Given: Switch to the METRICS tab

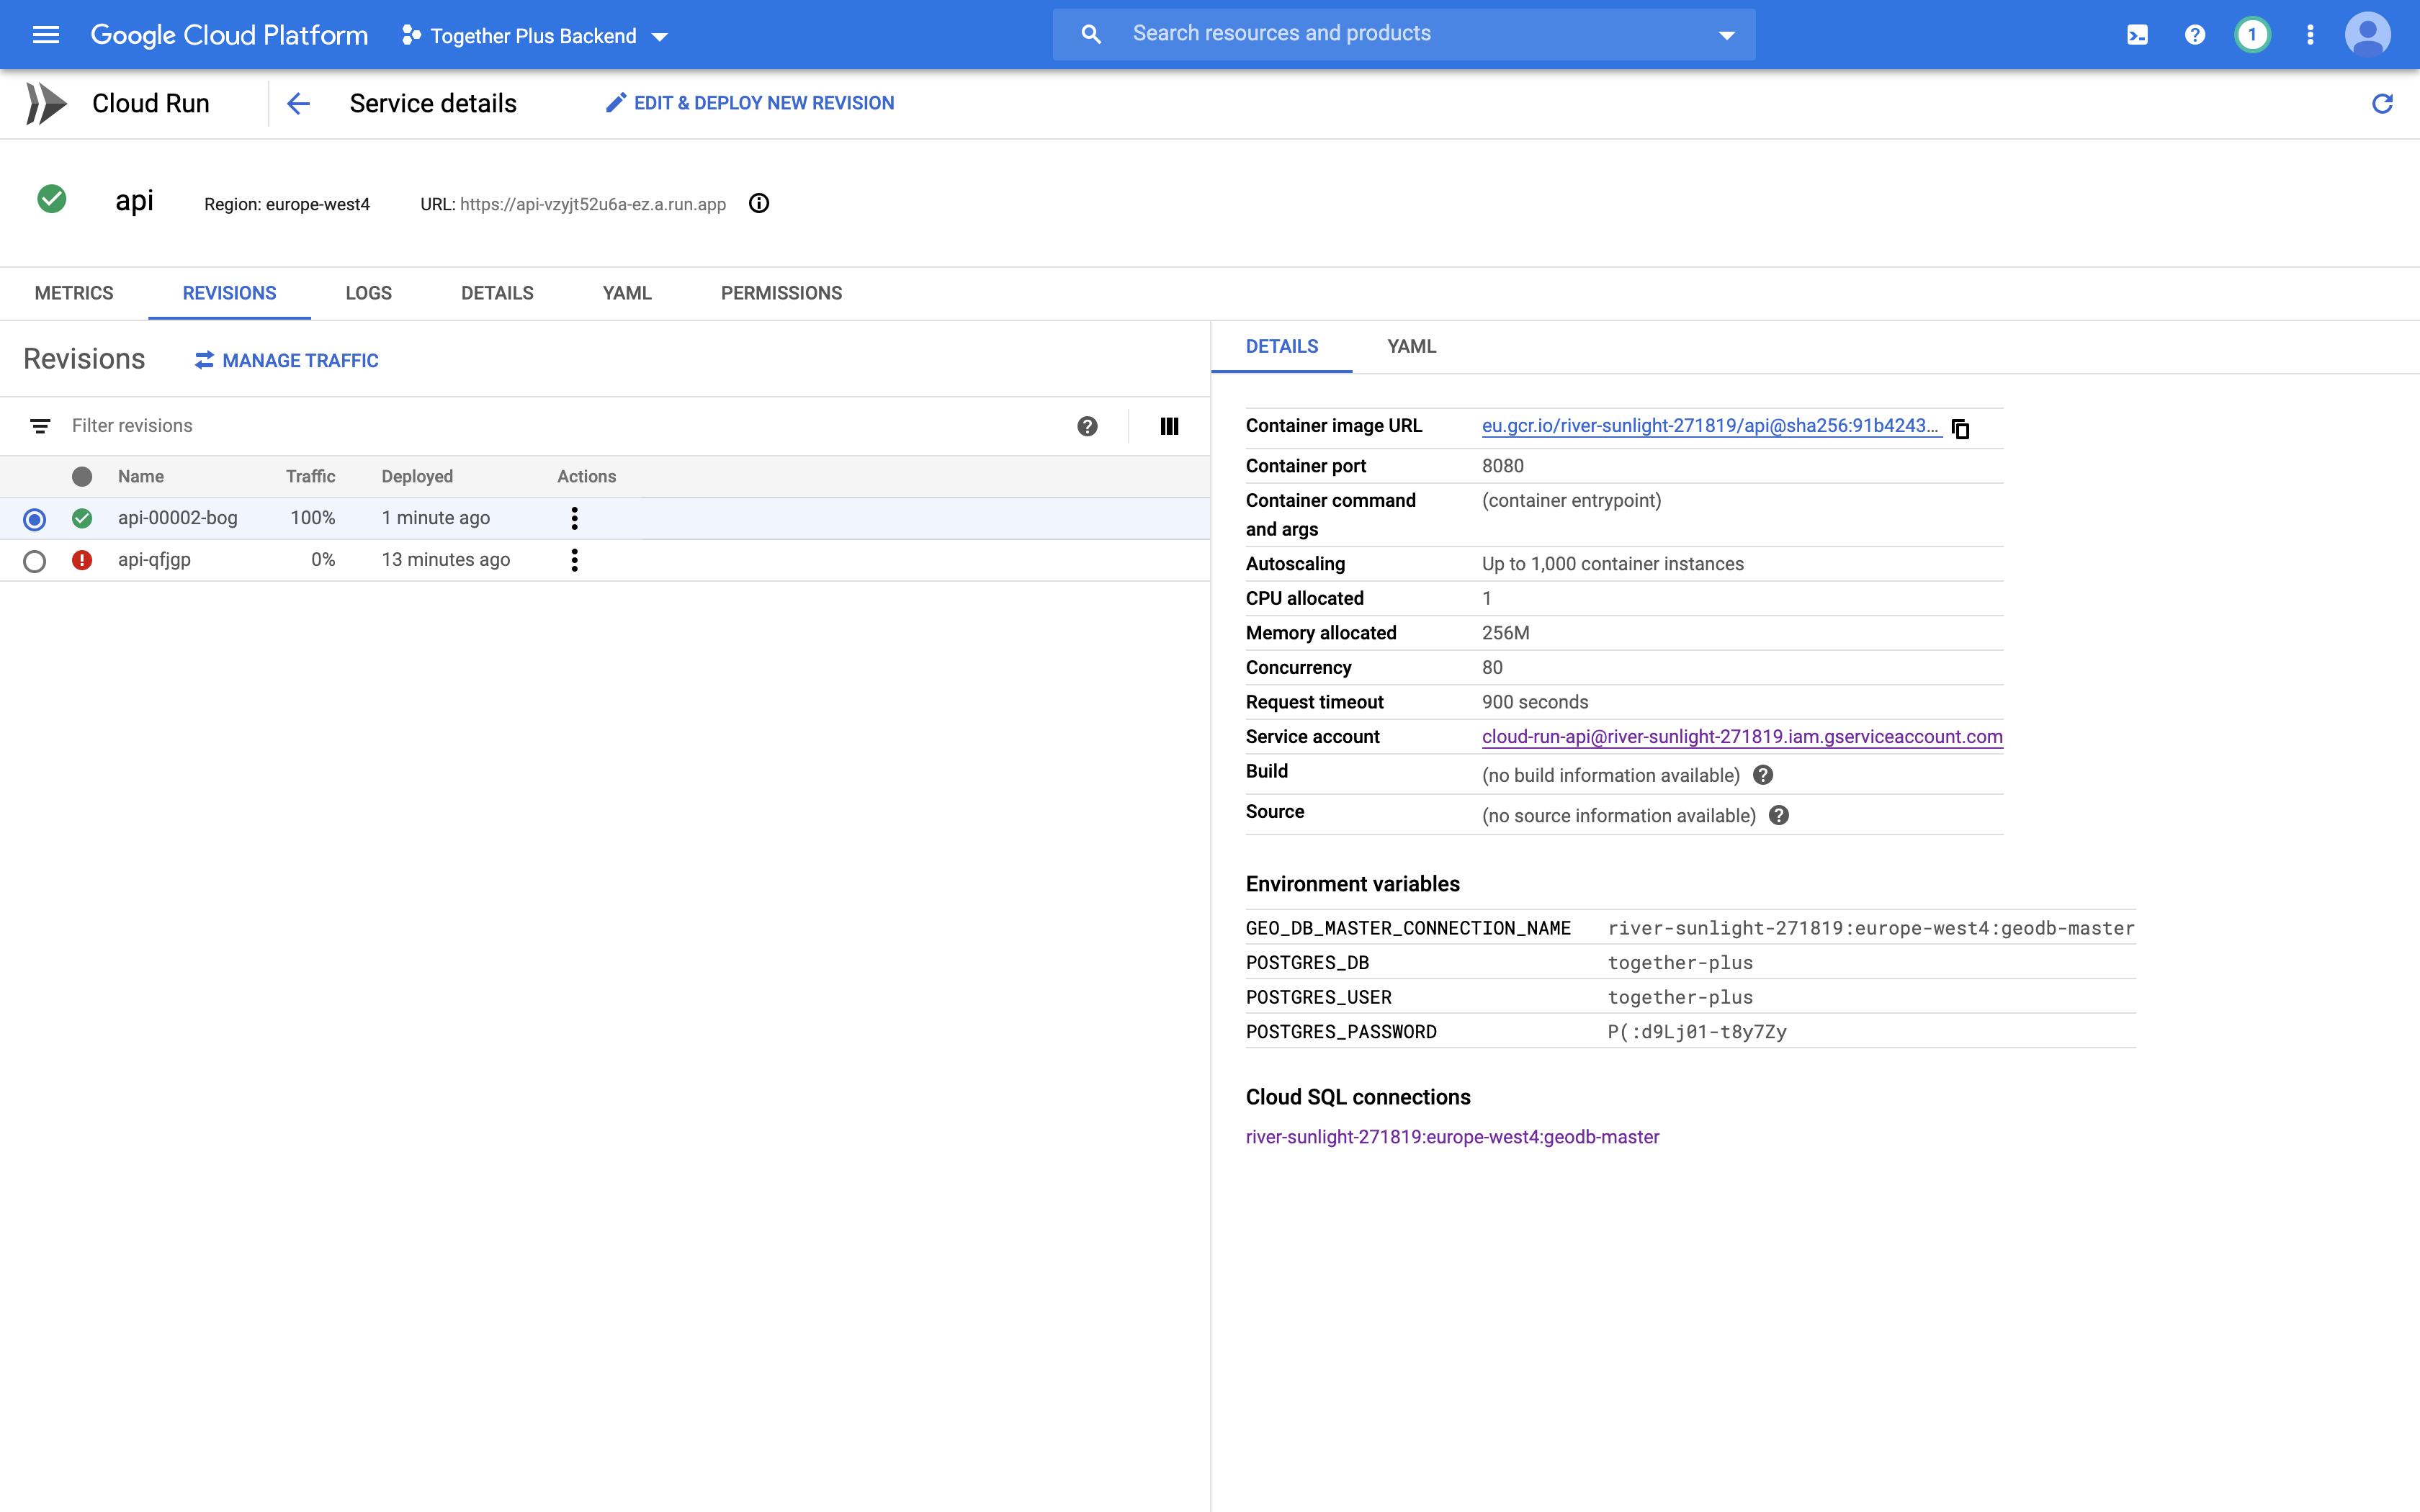Looking at the screenshot, I should 74,293.
